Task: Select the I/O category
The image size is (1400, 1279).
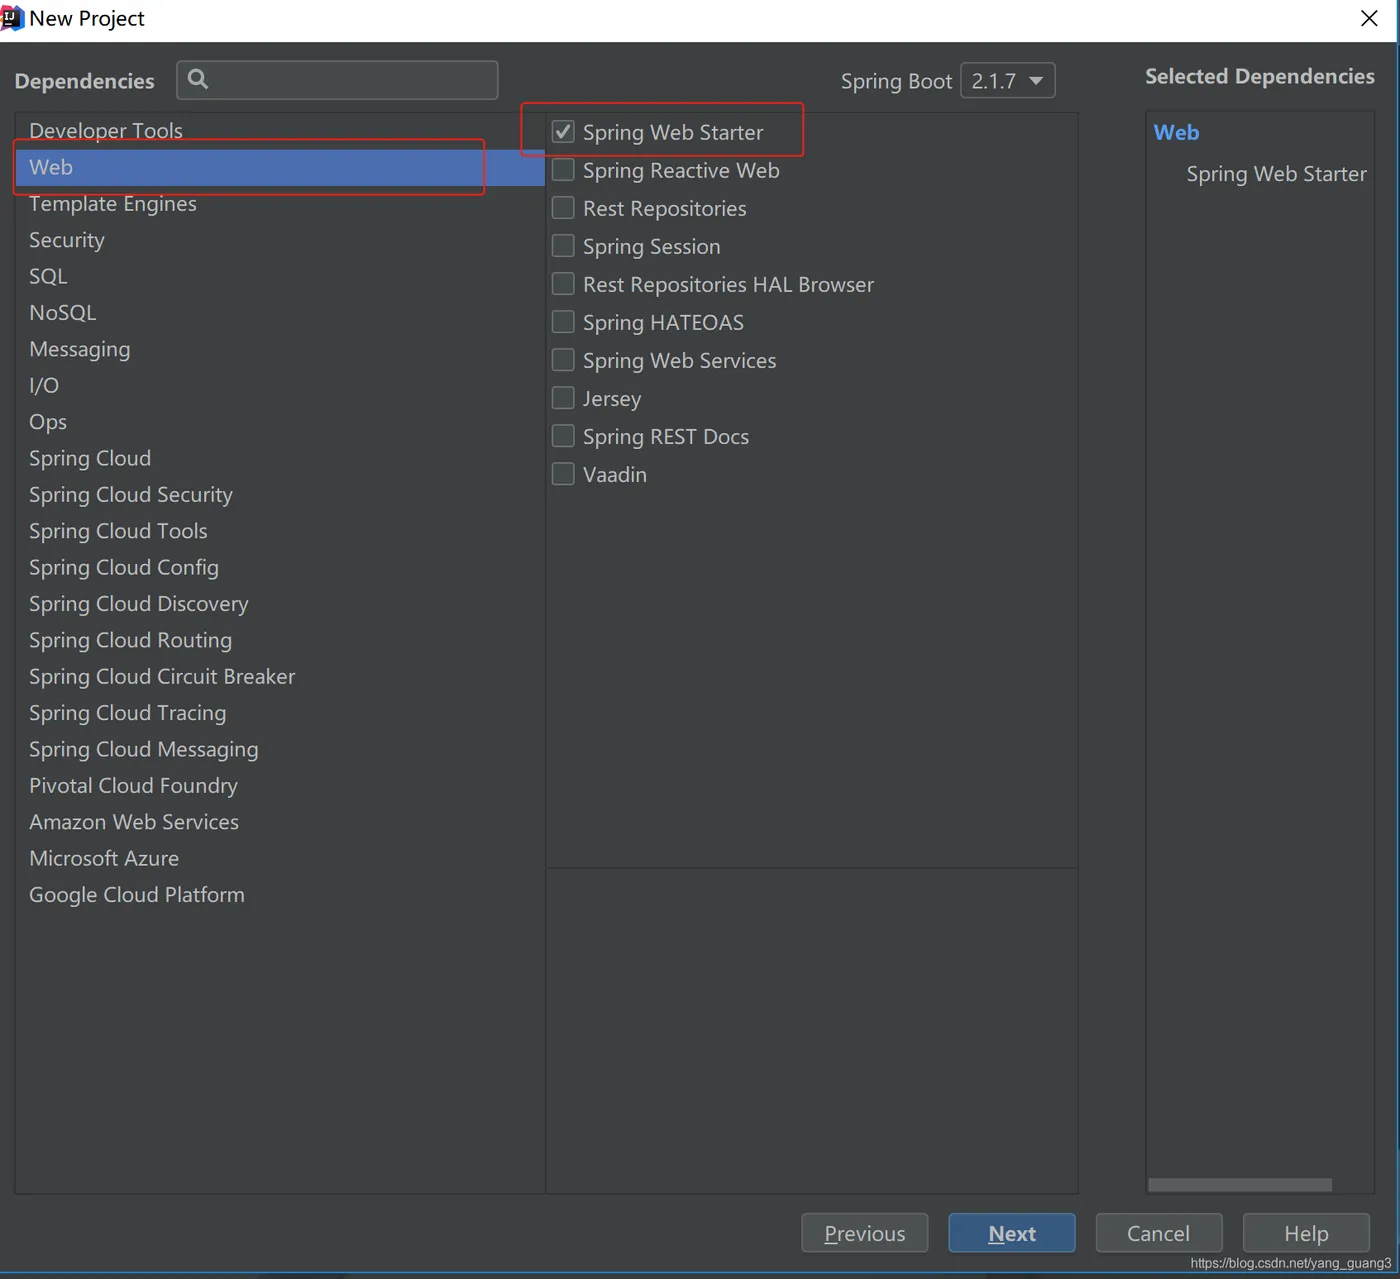Action: click(x=280, y=385)
